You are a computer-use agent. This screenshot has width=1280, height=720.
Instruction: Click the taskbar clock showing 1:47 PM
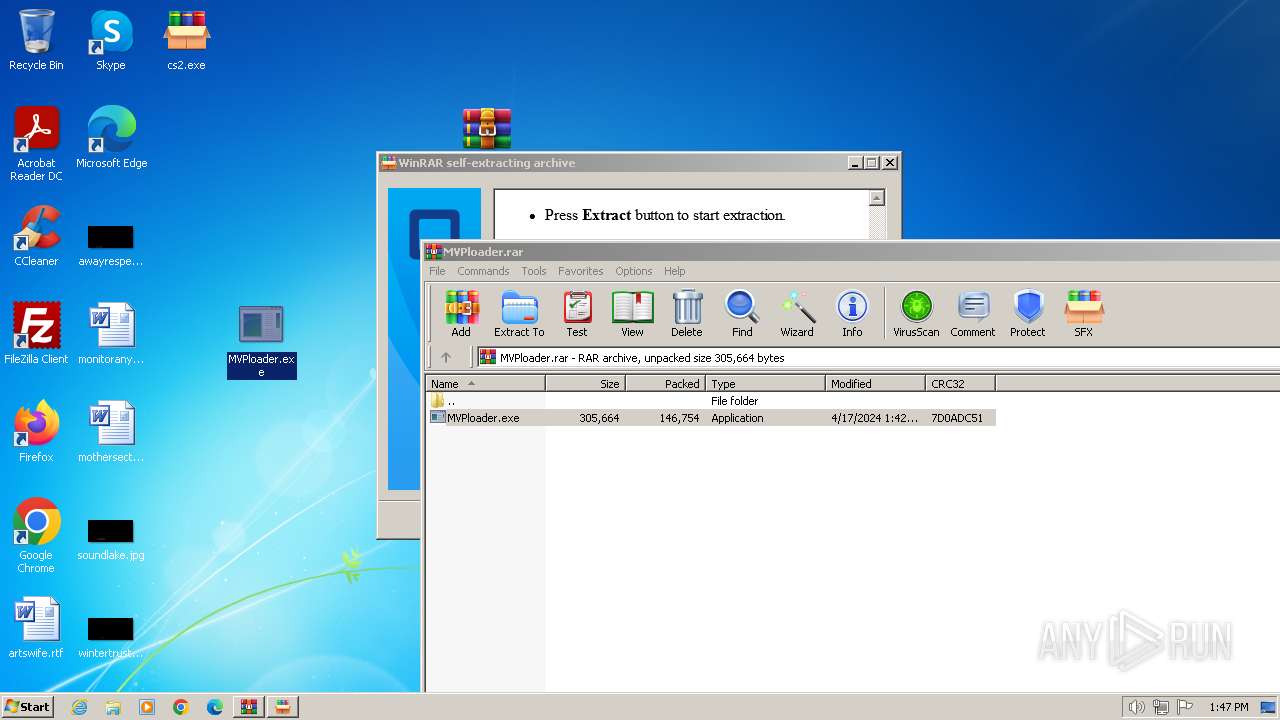pyautogui.click(x=1229, y=707)
